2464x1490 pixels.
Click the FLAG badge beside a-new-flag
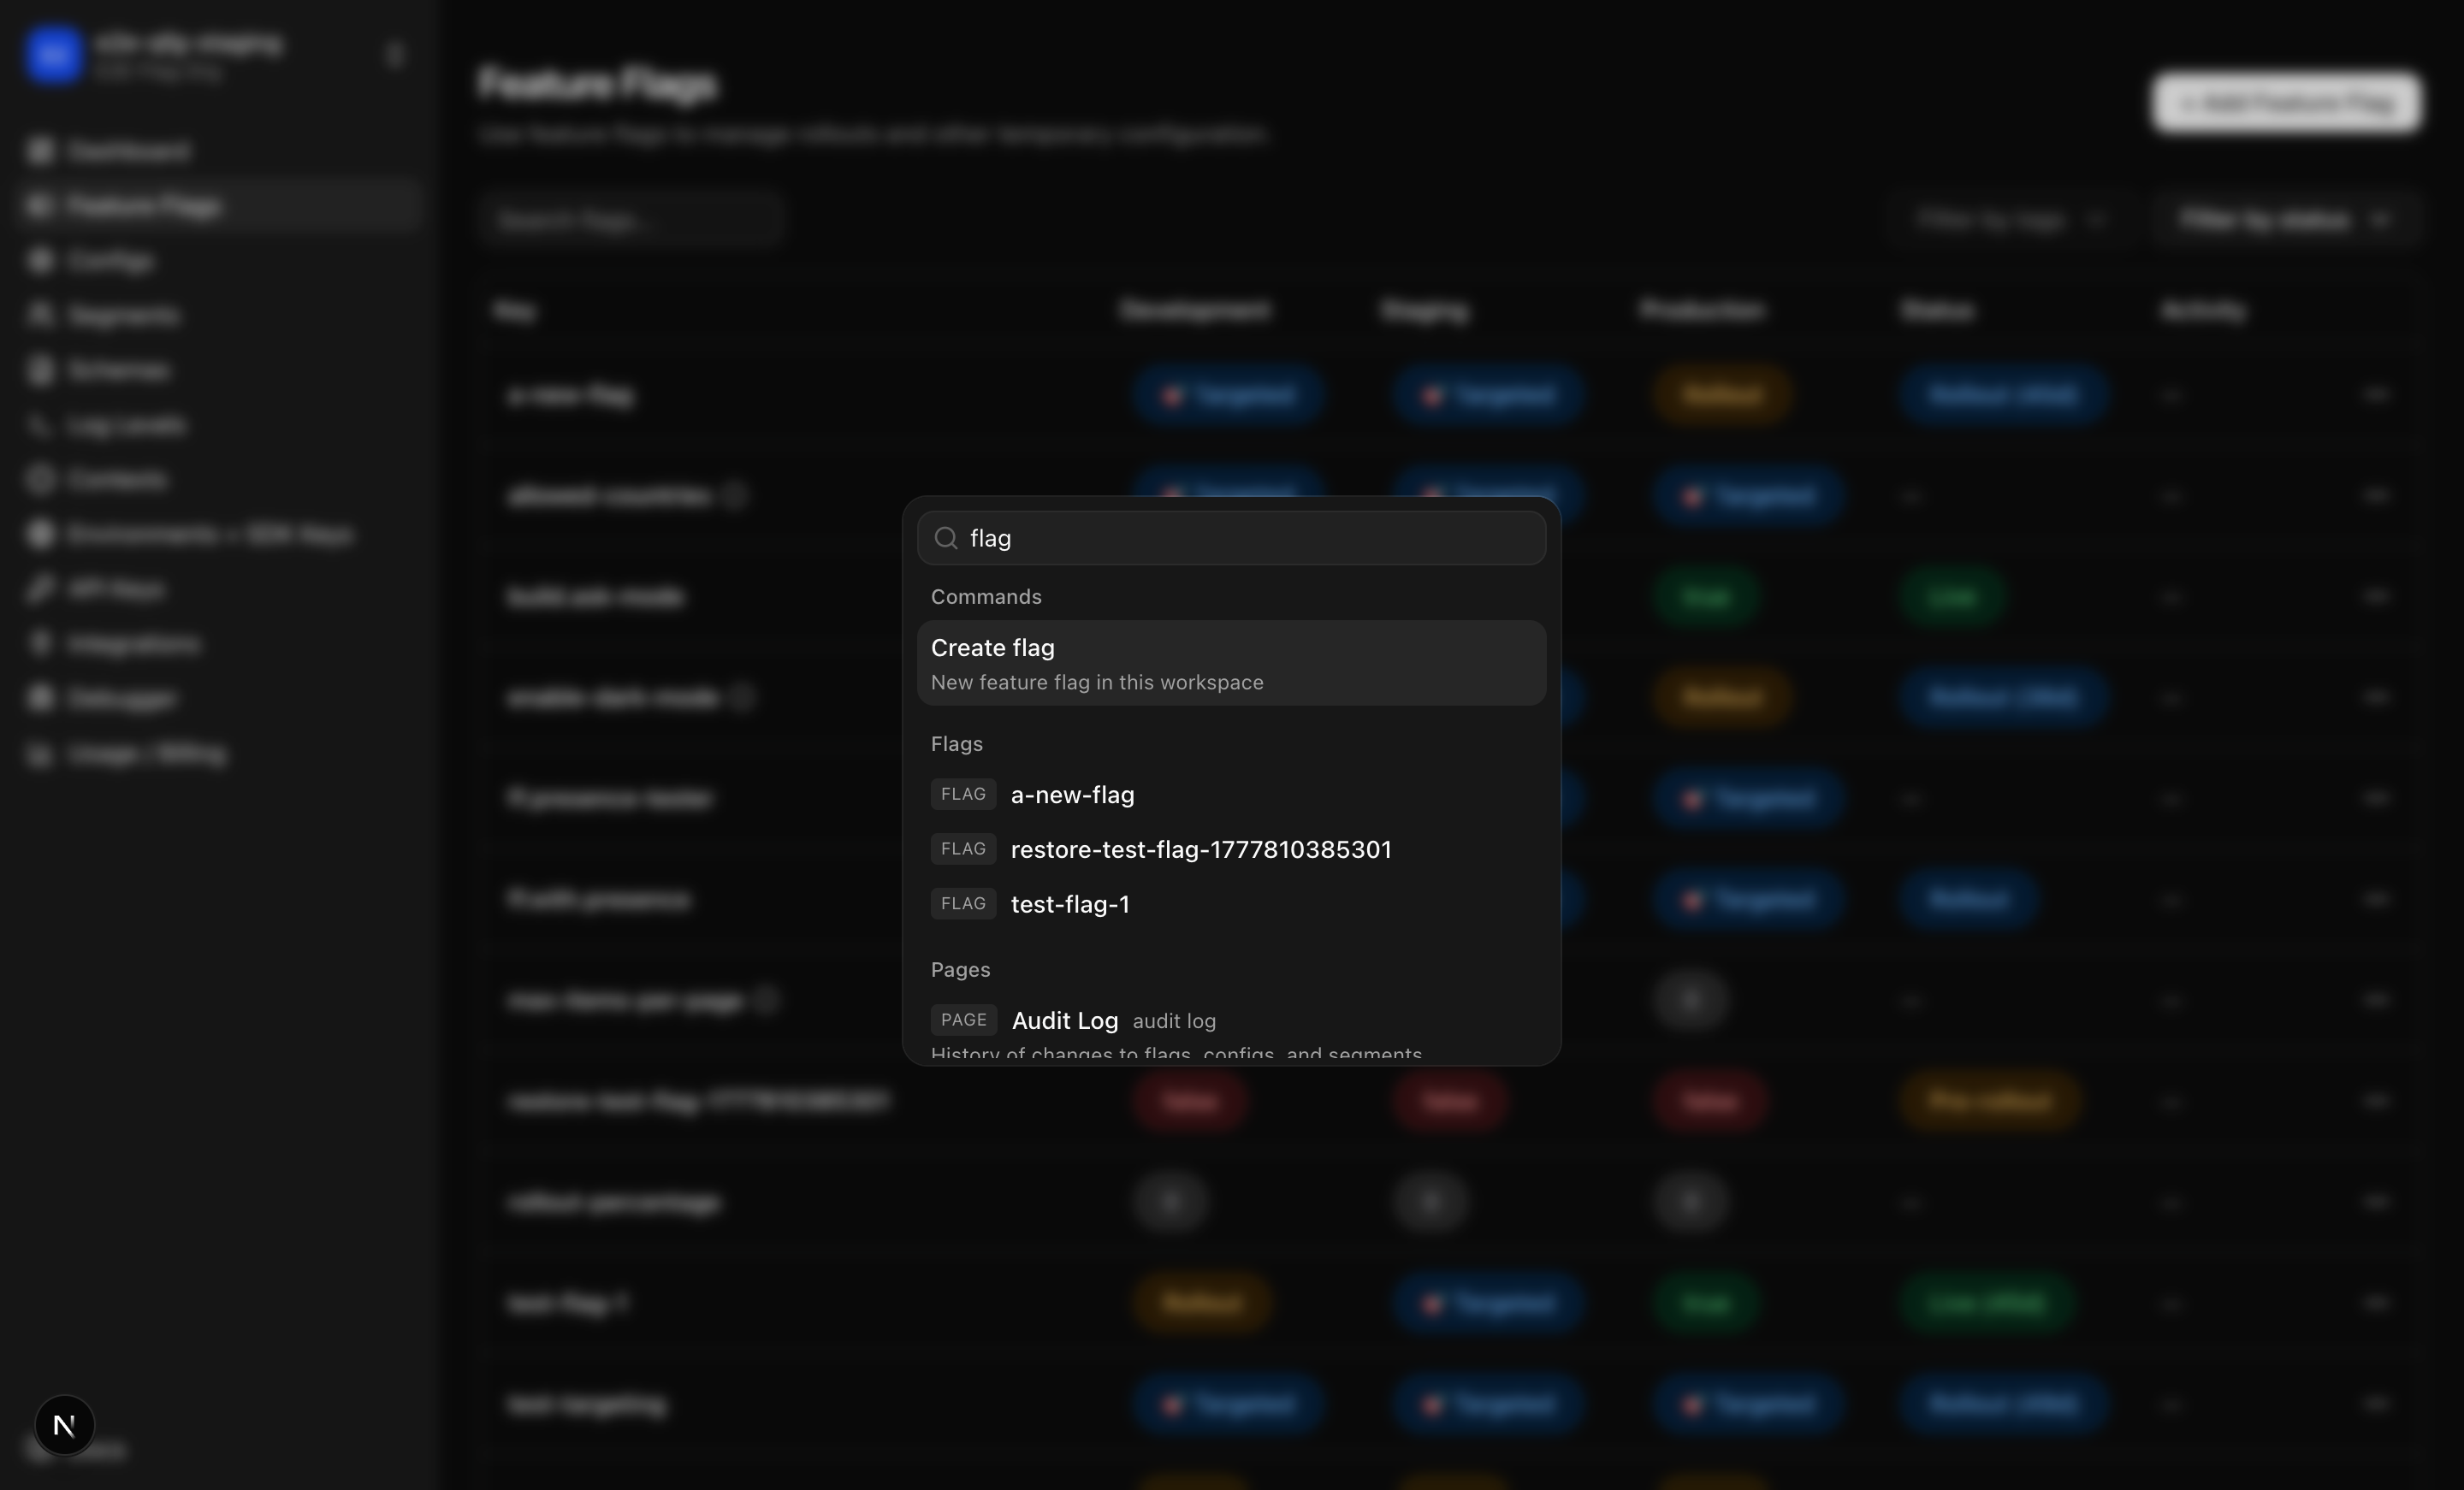(x=963, y=794)
